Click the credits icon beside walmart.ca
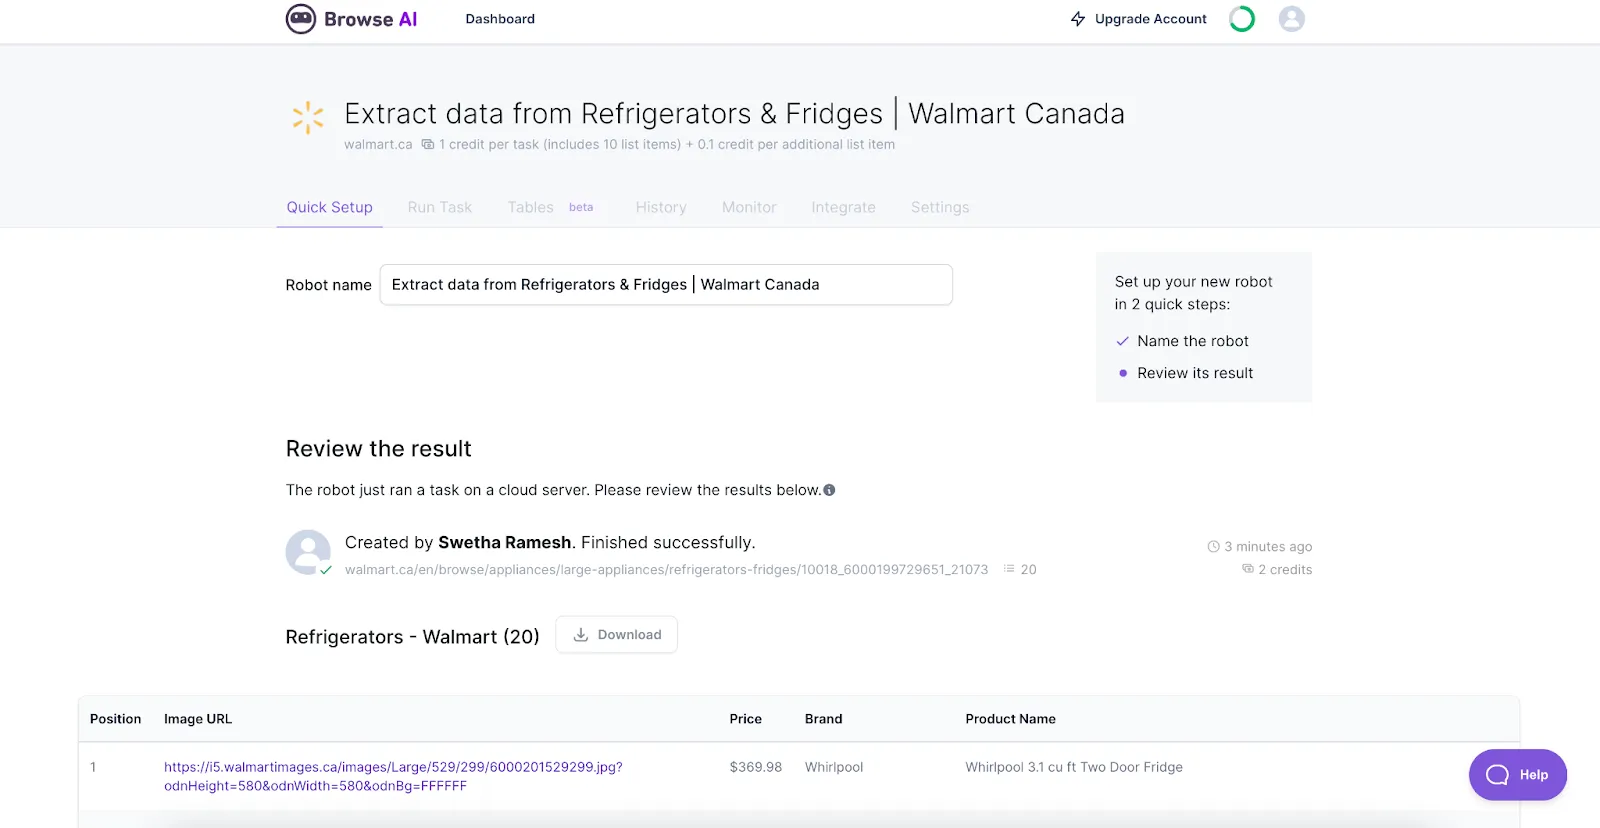 coord(428,144)
